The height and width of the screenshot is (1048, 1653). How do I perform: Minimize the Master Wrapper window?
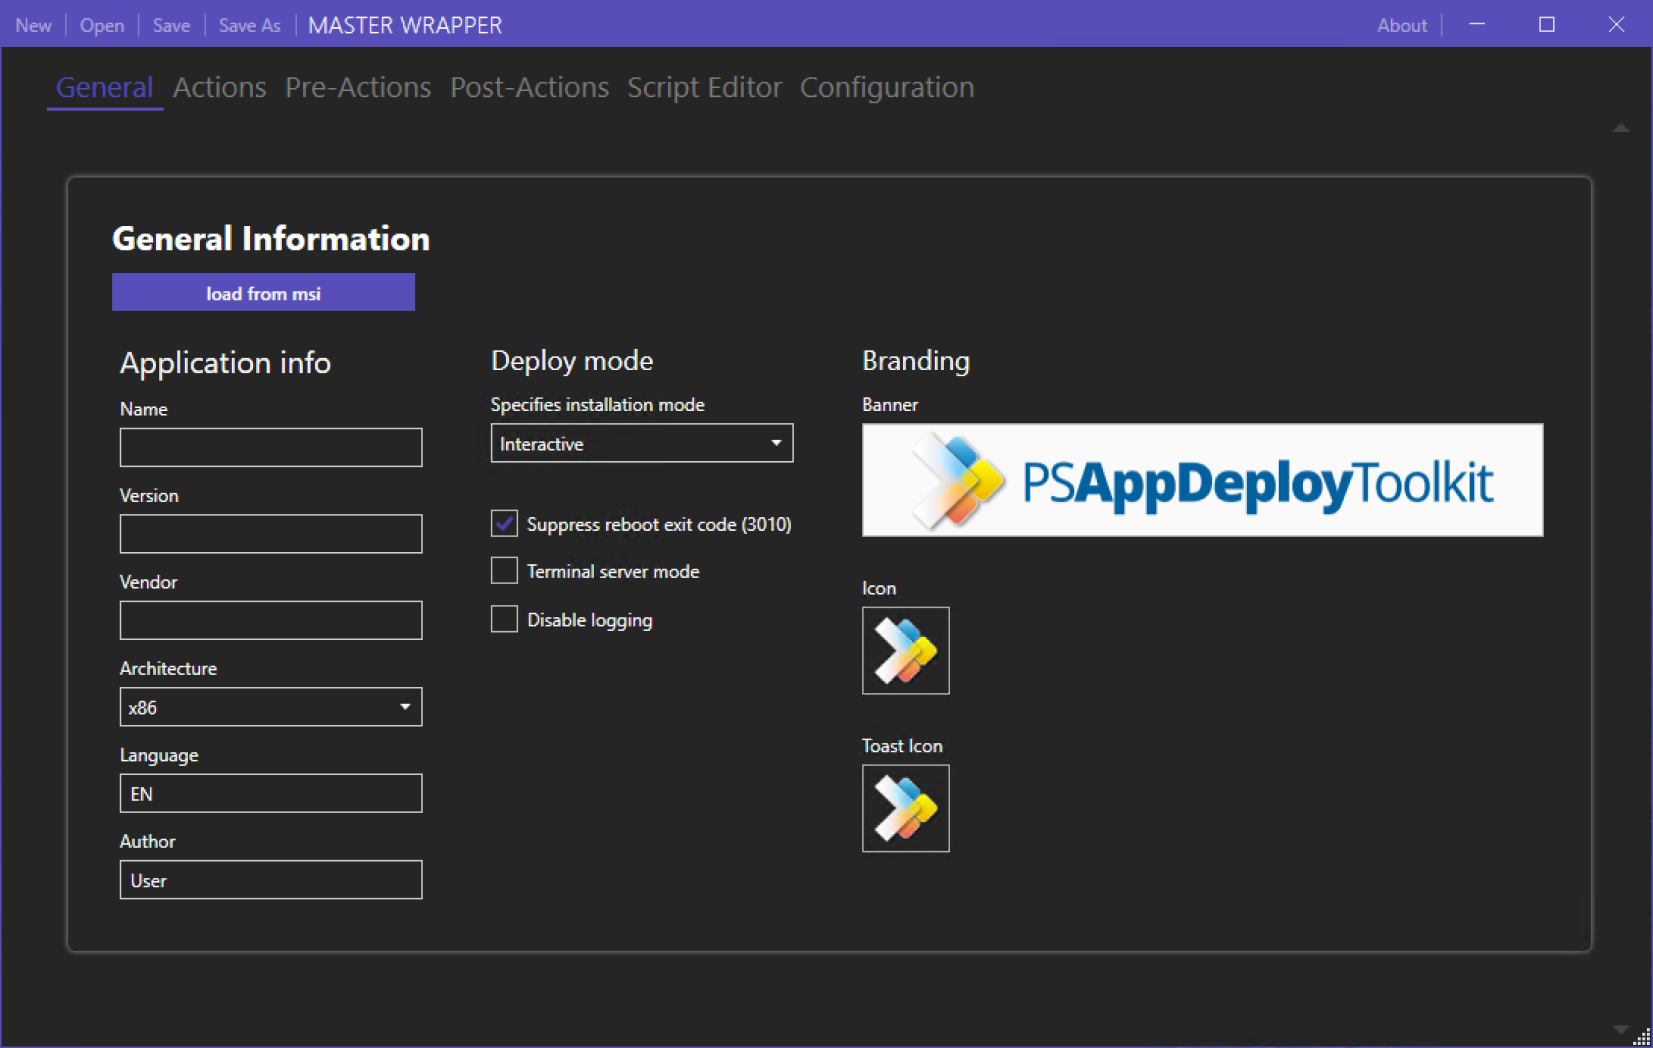tap(1476, 25)
